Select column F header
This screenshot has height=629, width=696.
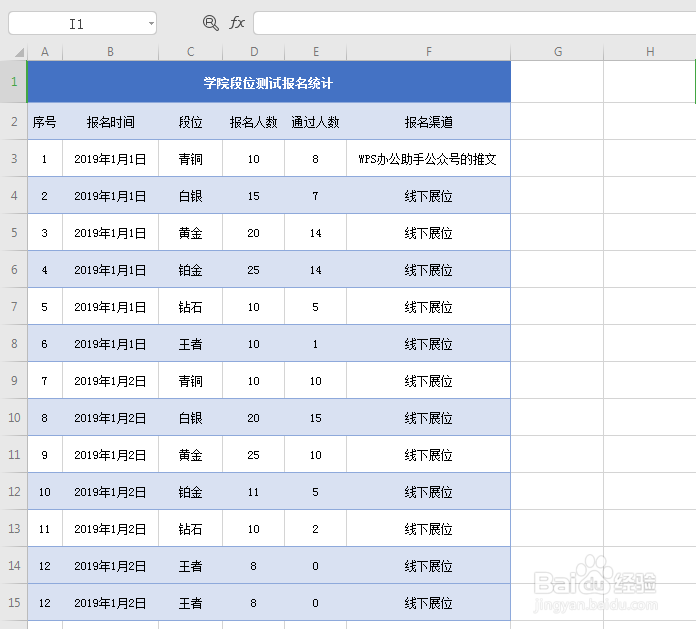[429, 52]
